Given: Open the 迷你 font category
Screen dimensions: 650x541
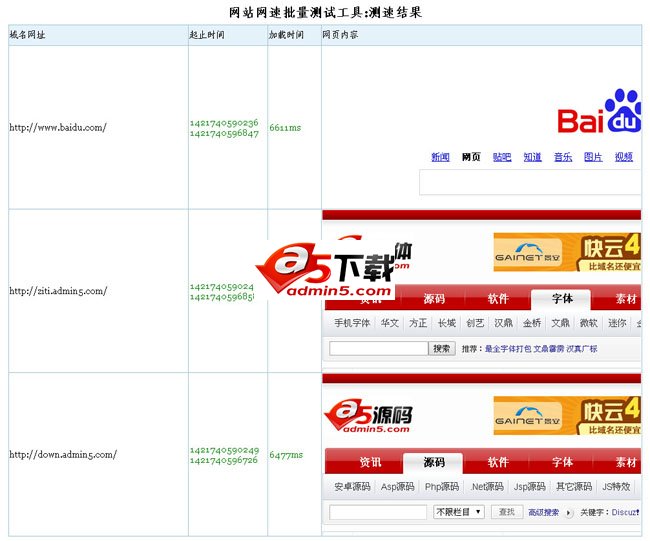Looking at the screenshot, I should 617,323.
